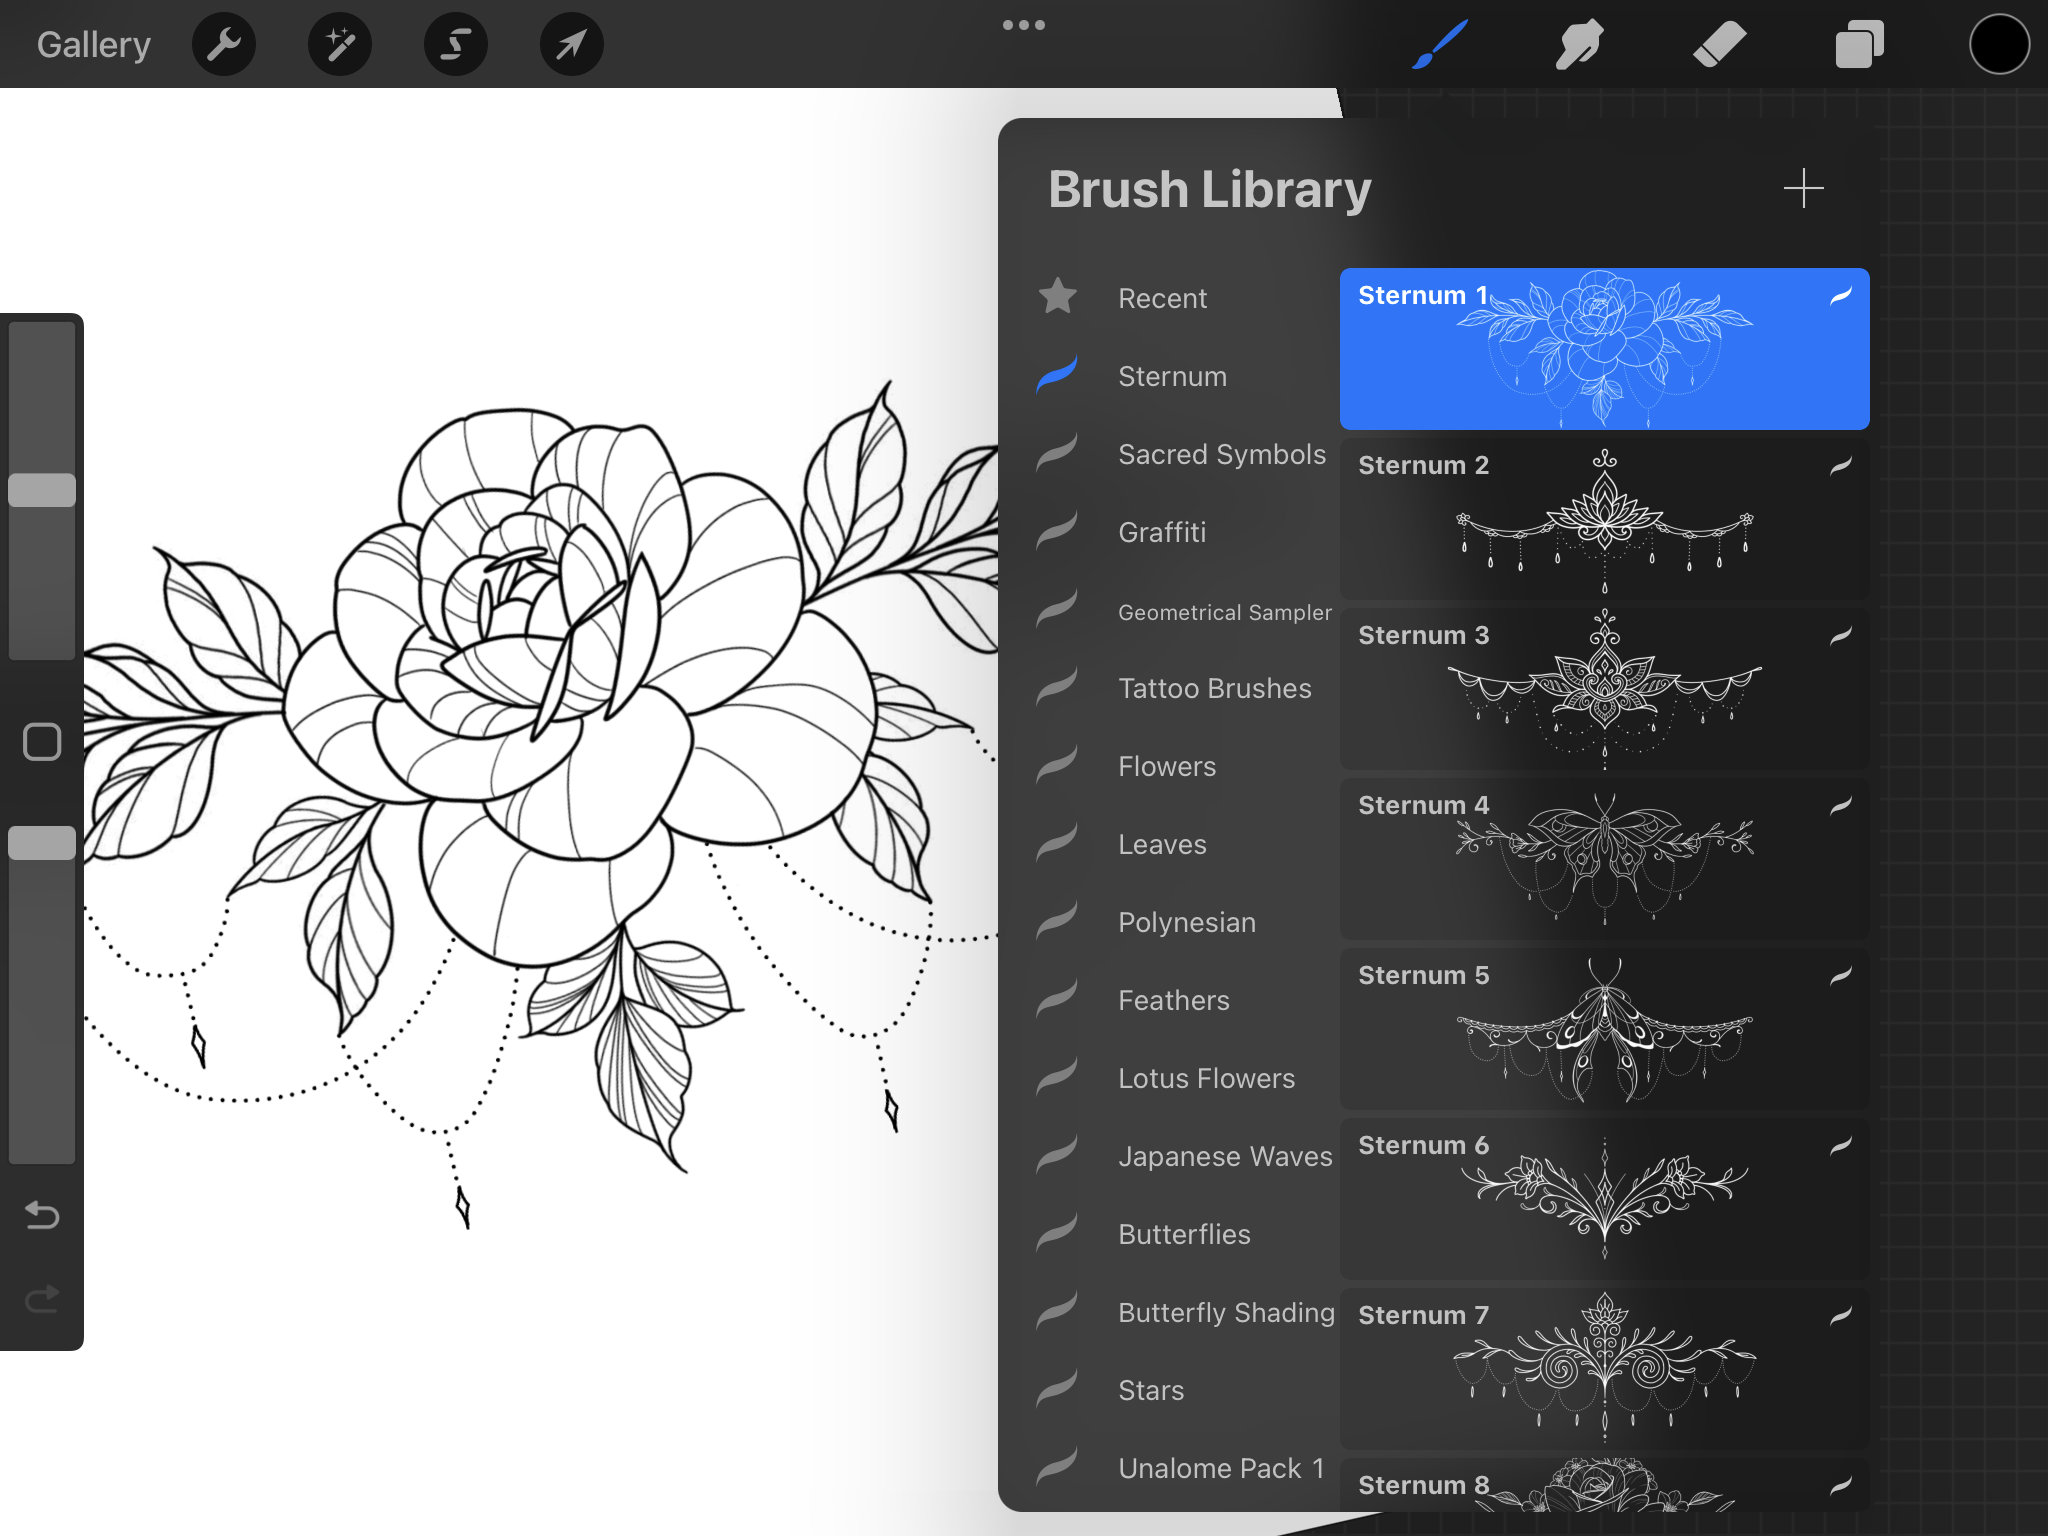Click the brush opacity slider handle
The width and height of the screenshot is (2048, 1536).
pyautogui.click(x=42, y=843)
